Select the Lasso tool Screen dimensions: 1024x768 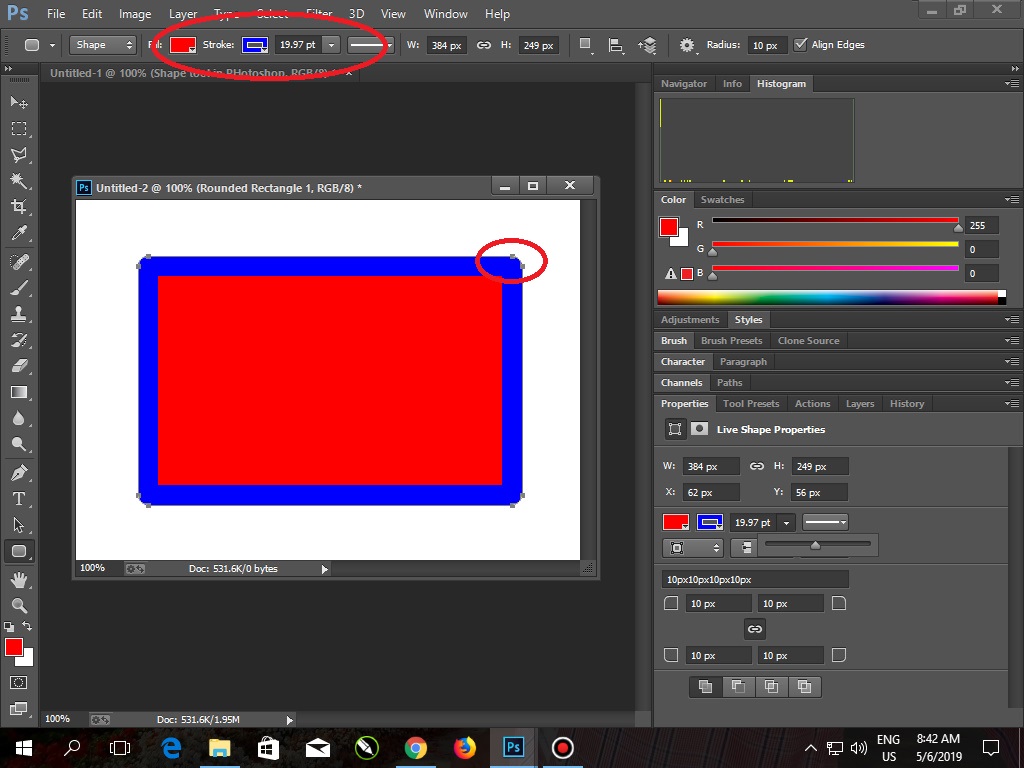pyautogui.click(x=18, y=154)
